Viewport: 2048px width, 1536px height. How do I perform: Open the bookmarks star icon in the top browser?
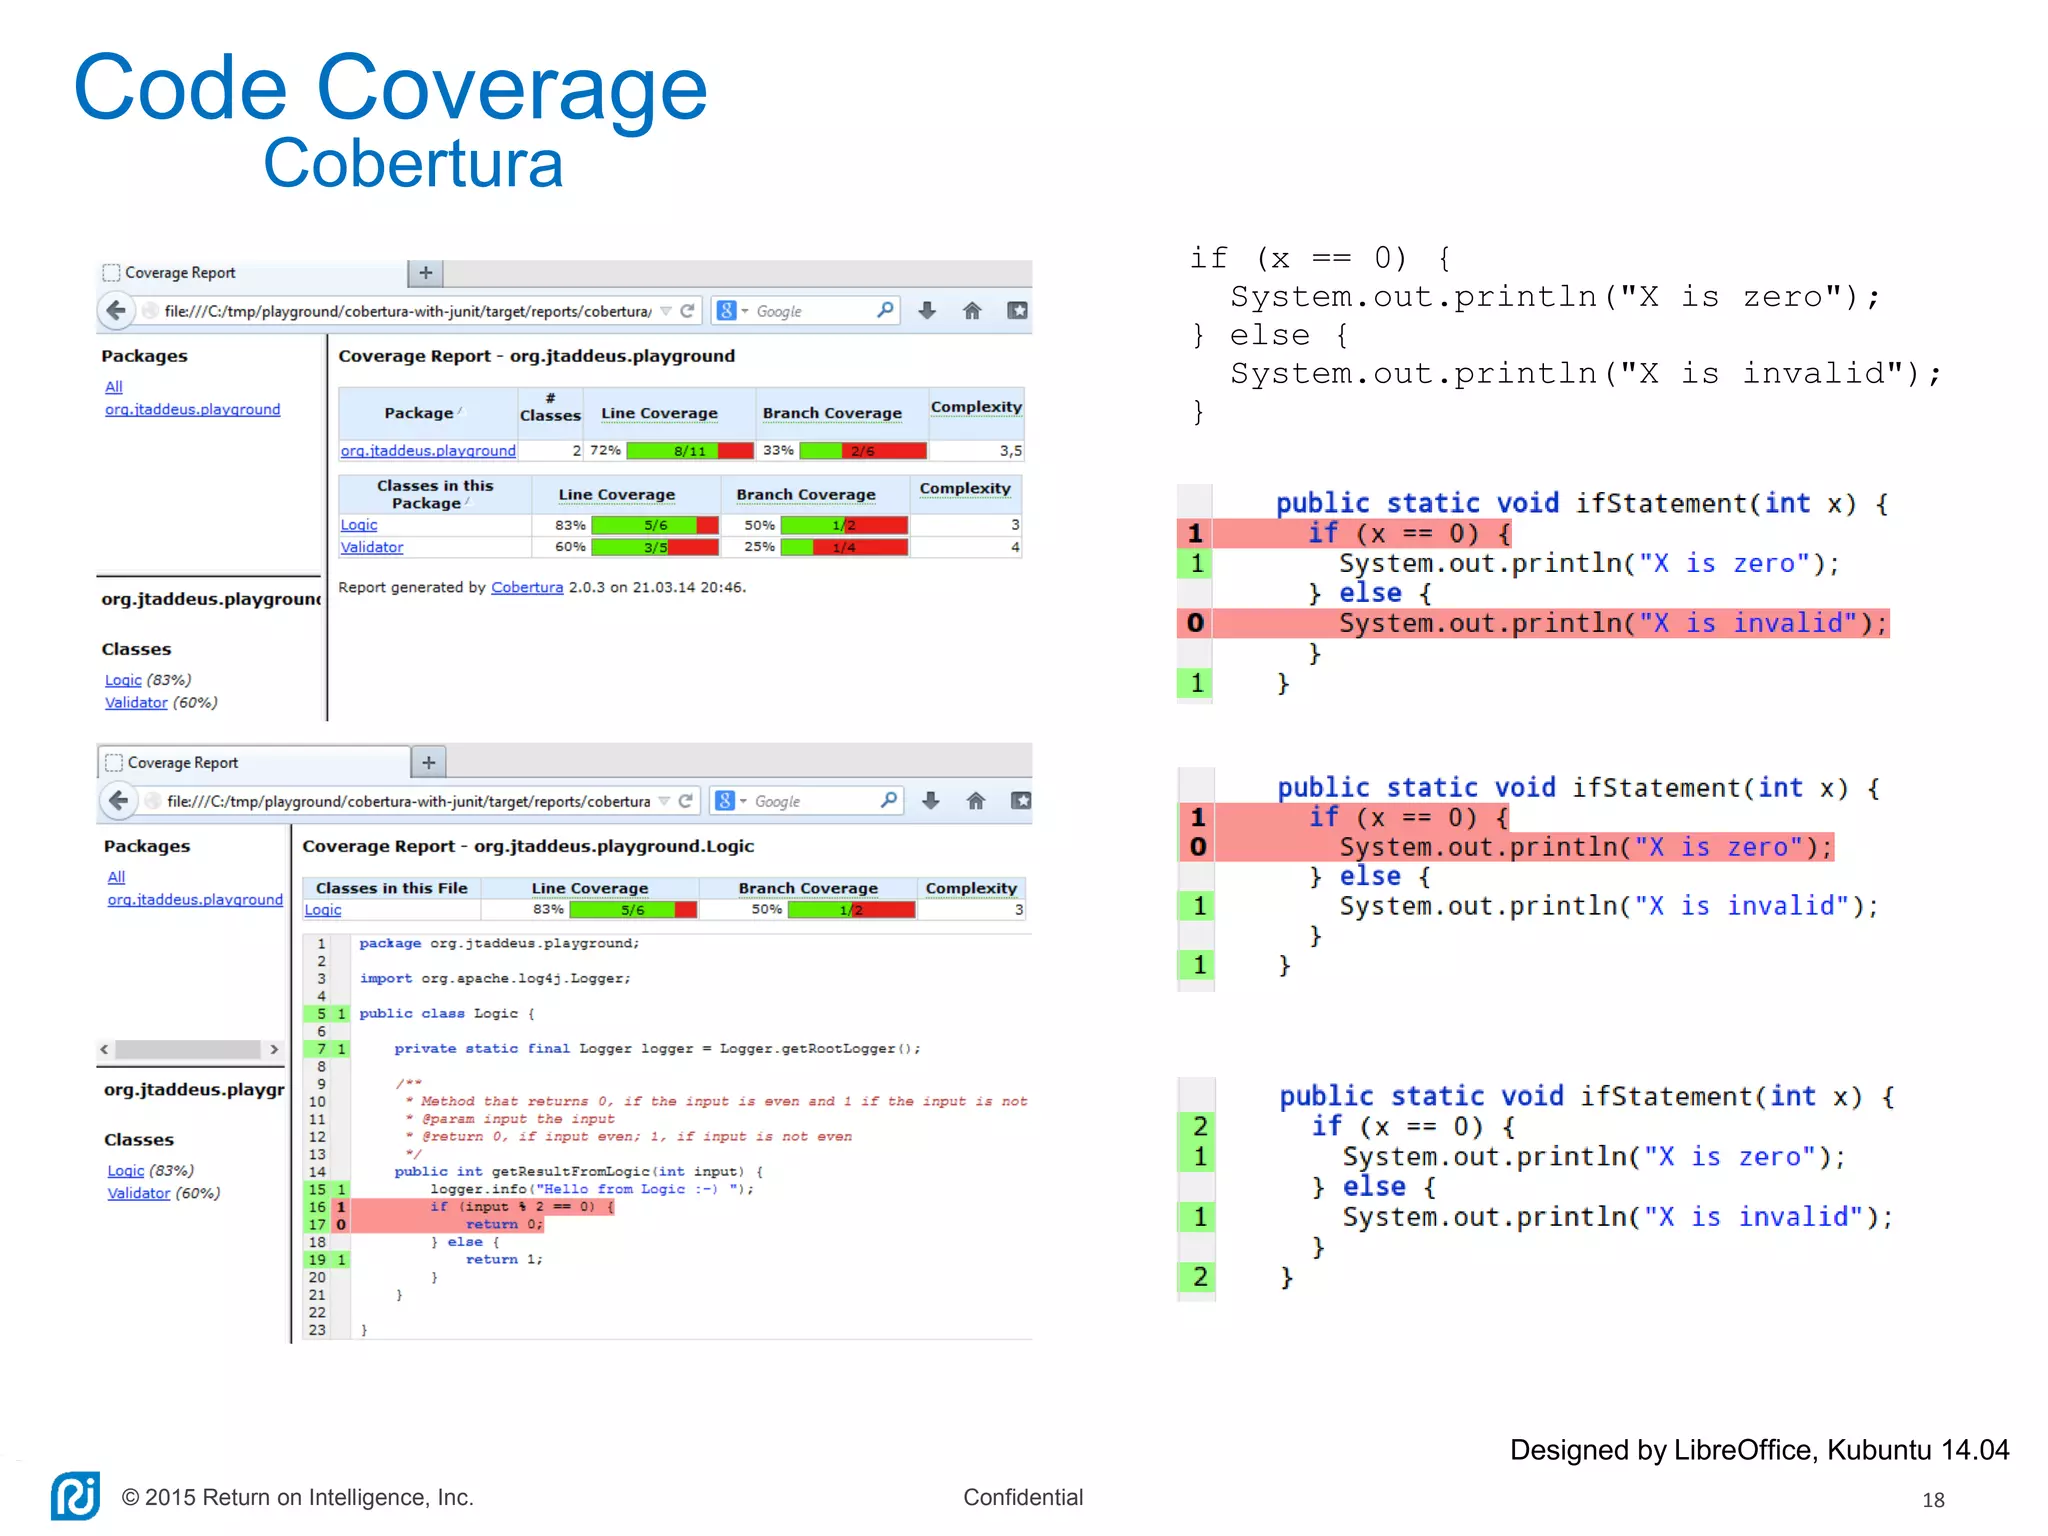coord(1017,311)
